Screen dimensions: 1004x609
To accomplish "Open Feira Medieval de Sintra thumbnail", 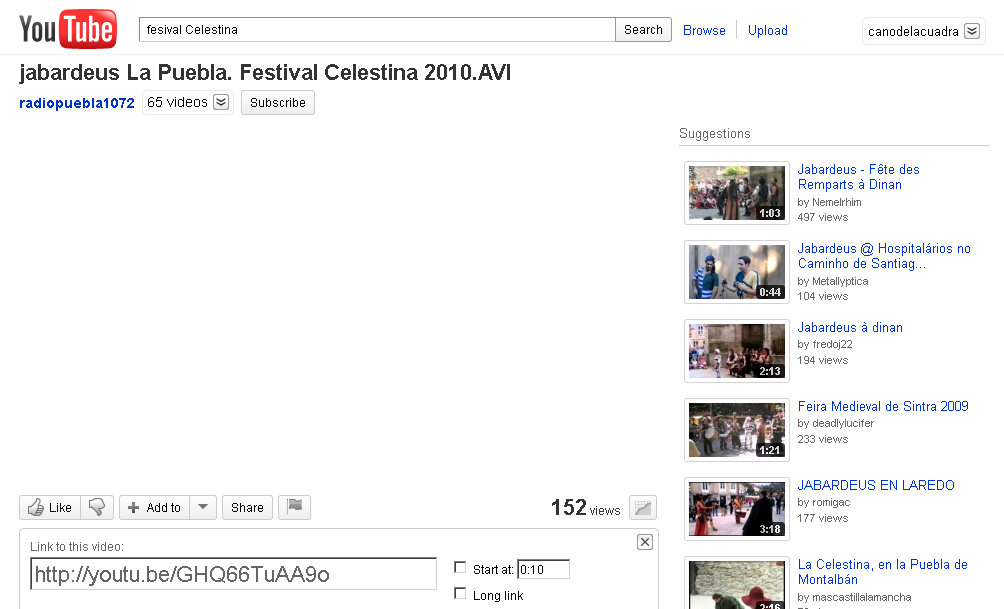I will pos(737,430).
